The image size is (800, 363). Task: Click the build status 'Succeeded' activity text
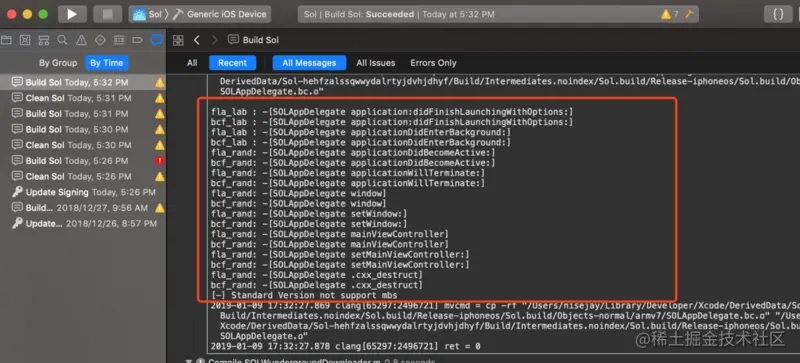(x=389, y=14)
